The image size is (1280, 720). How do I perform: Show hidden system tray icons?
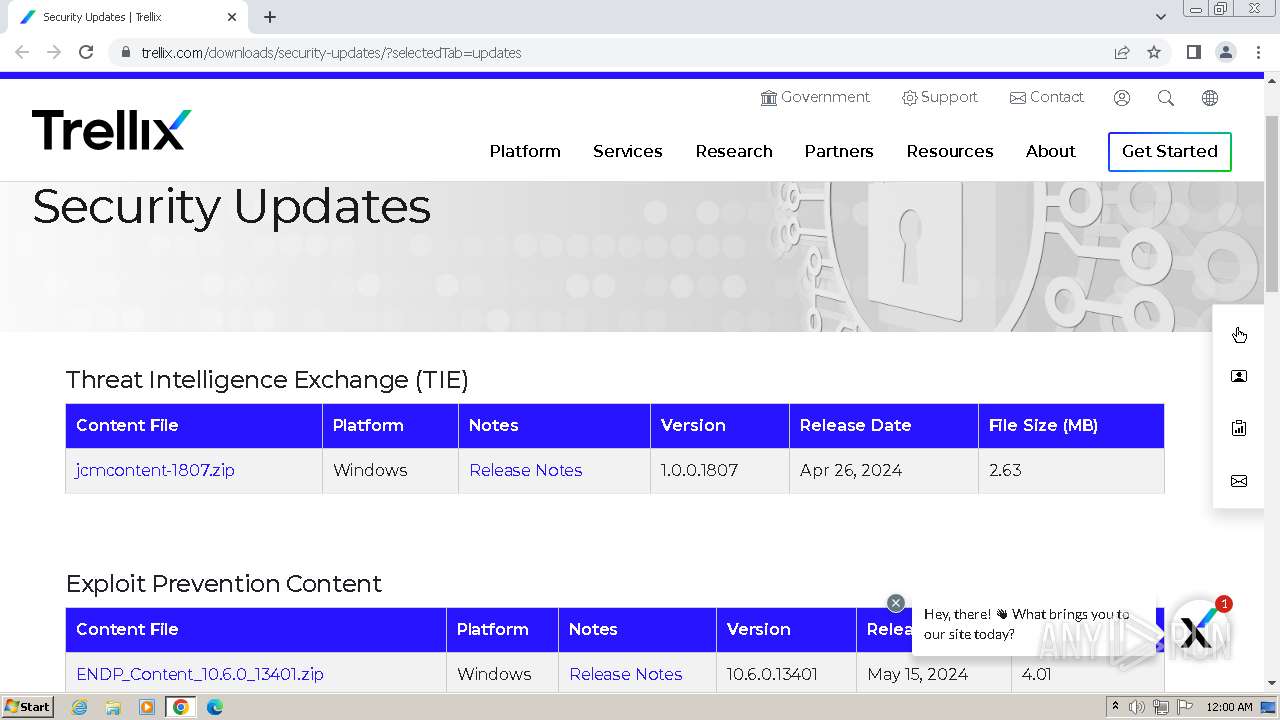coord(1115,707)
